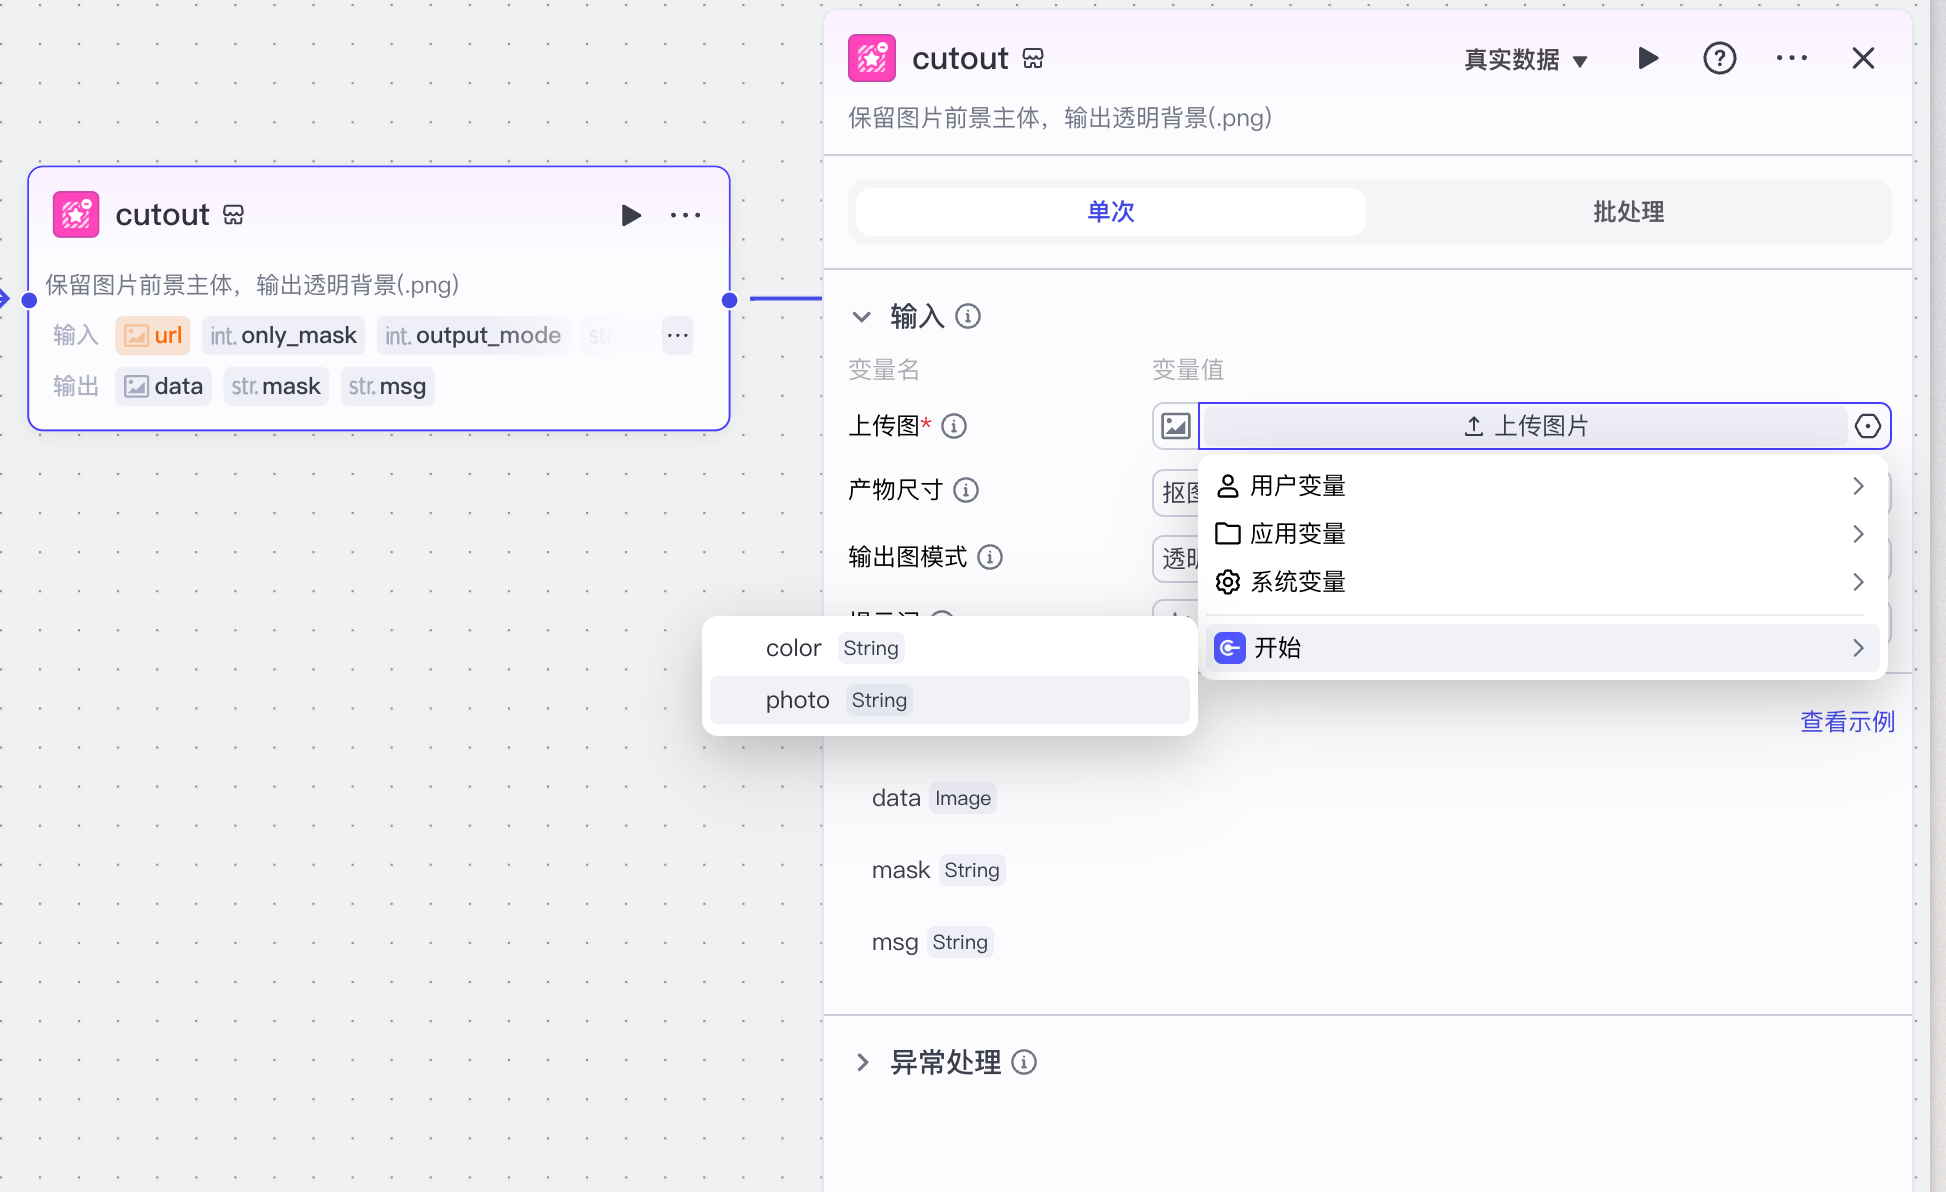Click the 上传图片 upload field
Viewport: 1946px width, 1192px height.
click(1524, 426)
